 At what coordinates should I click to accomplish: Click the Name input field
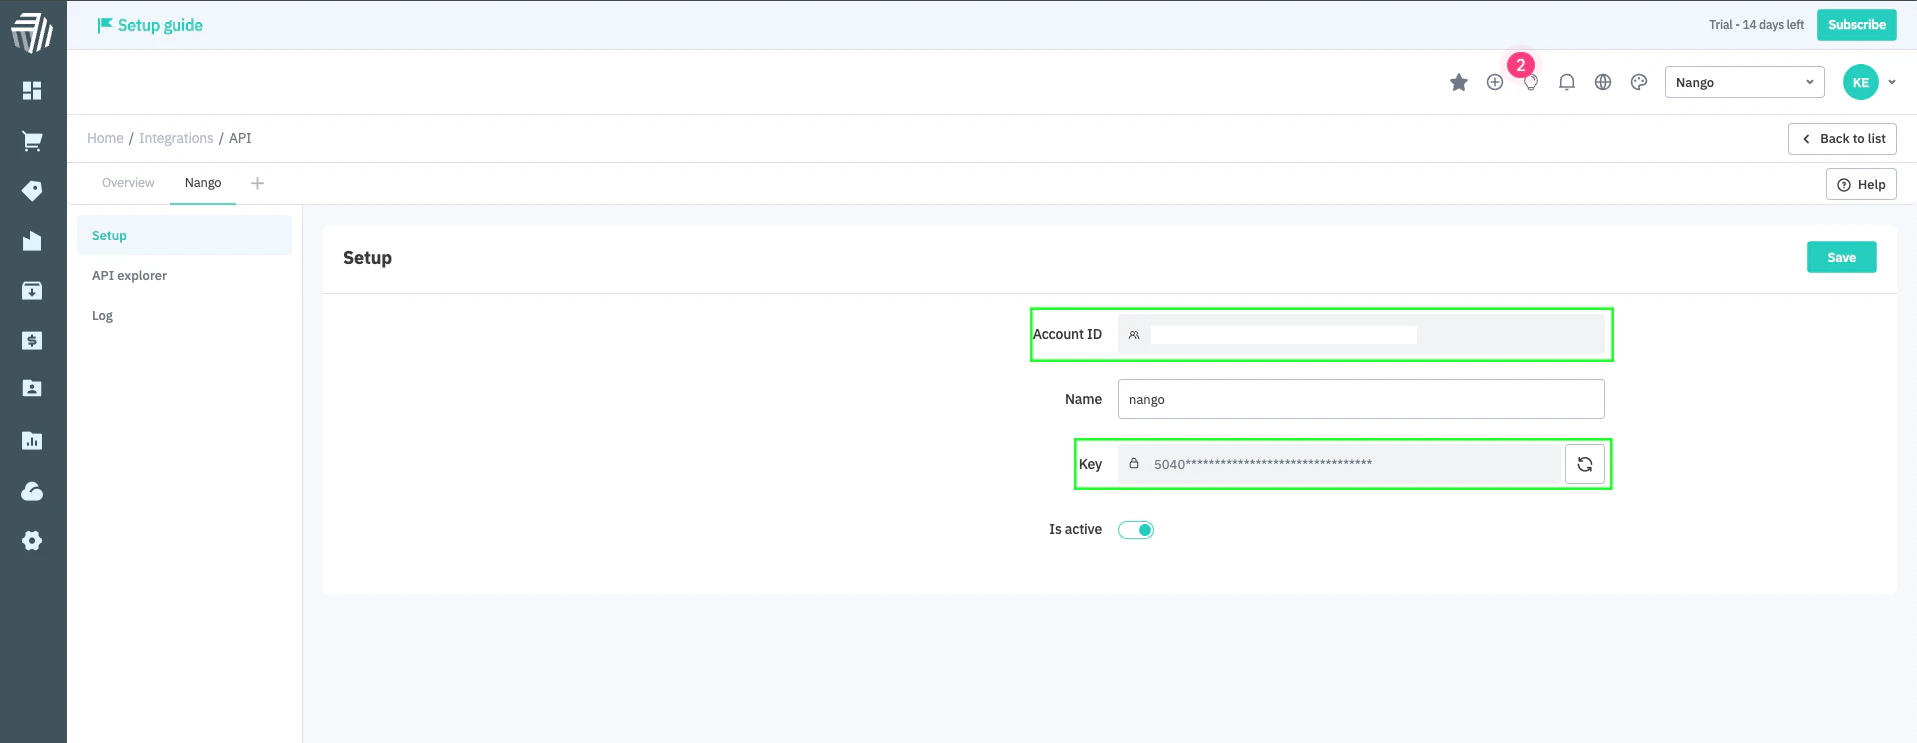(x=1361, y=399)
